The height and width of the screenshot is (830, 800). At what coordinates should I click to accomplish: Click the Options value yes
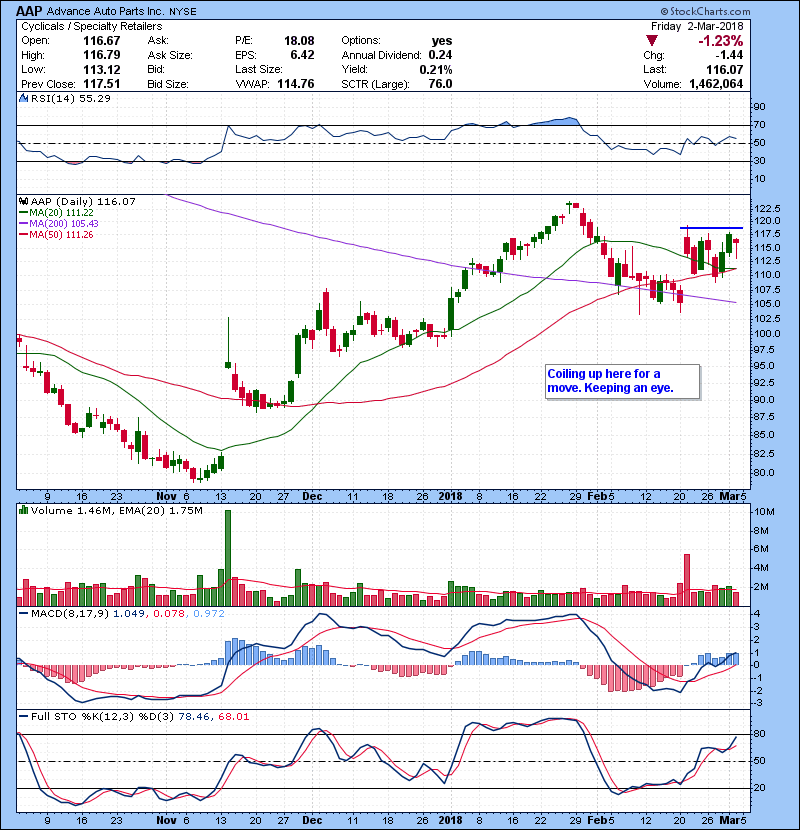tap(442, 41)
